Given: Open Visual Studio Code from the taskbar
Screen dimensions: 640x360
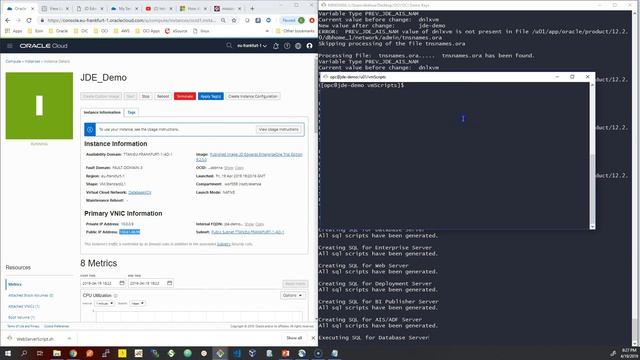Looking at the screenshot, I should click(x=237, y=353).
